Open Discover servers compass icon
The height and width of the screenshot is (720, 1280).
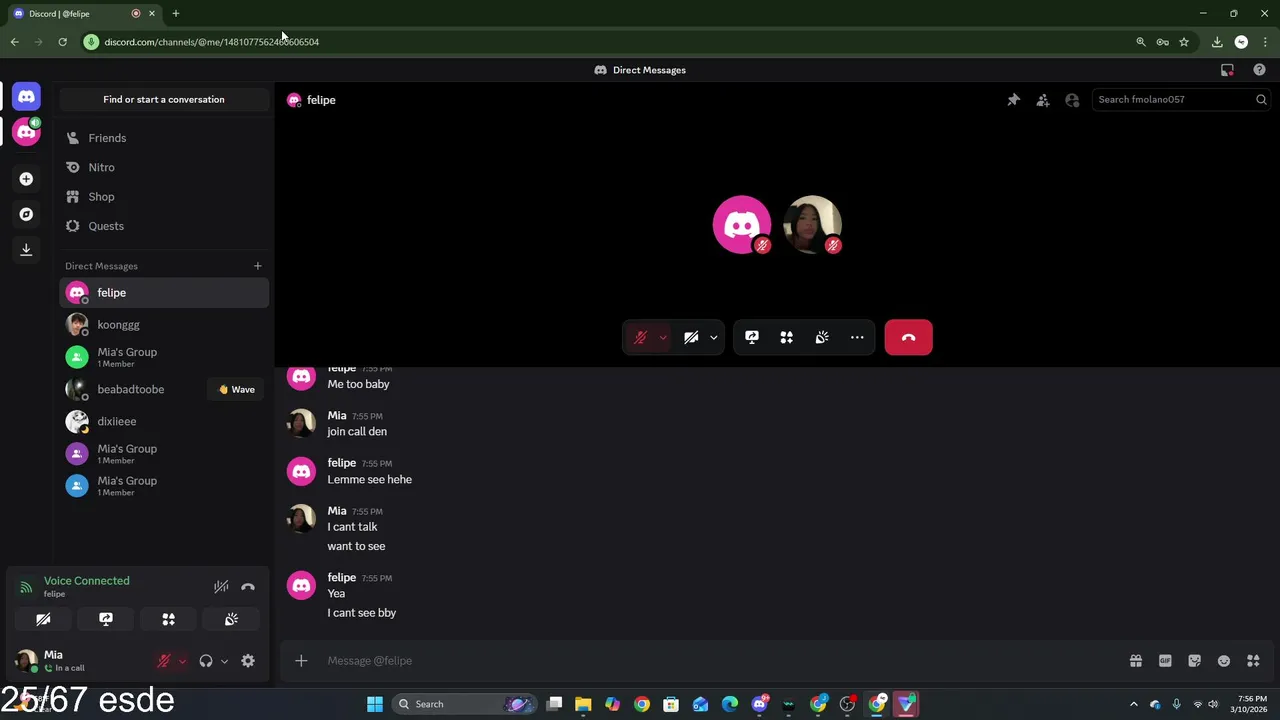point(26,214)
